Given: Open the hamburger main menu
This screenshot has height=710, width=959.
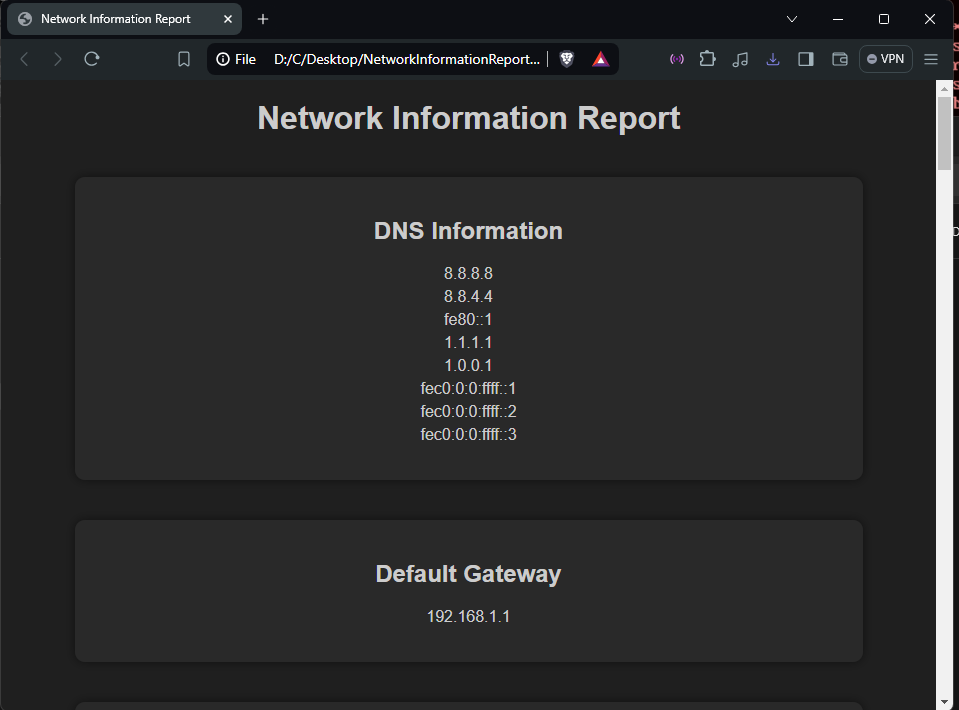Looking at the screenshot, I should [x=931, y=59].
